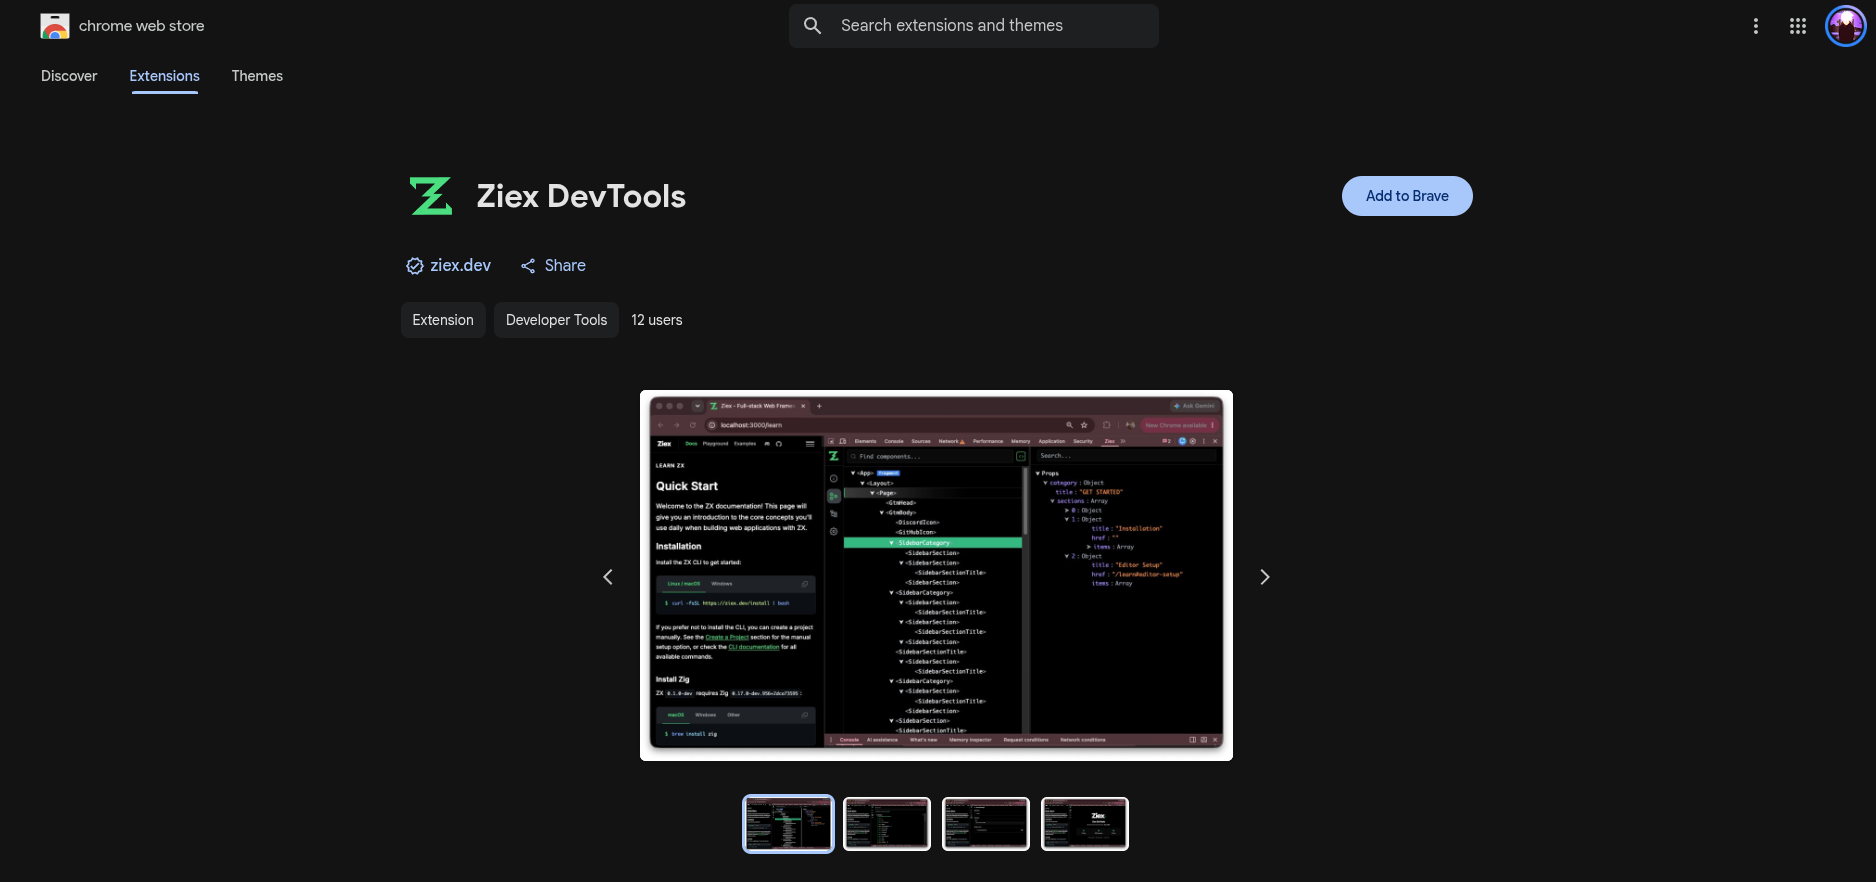Select the third screenshot thumbnail
1876x882 pixels.
986,824
